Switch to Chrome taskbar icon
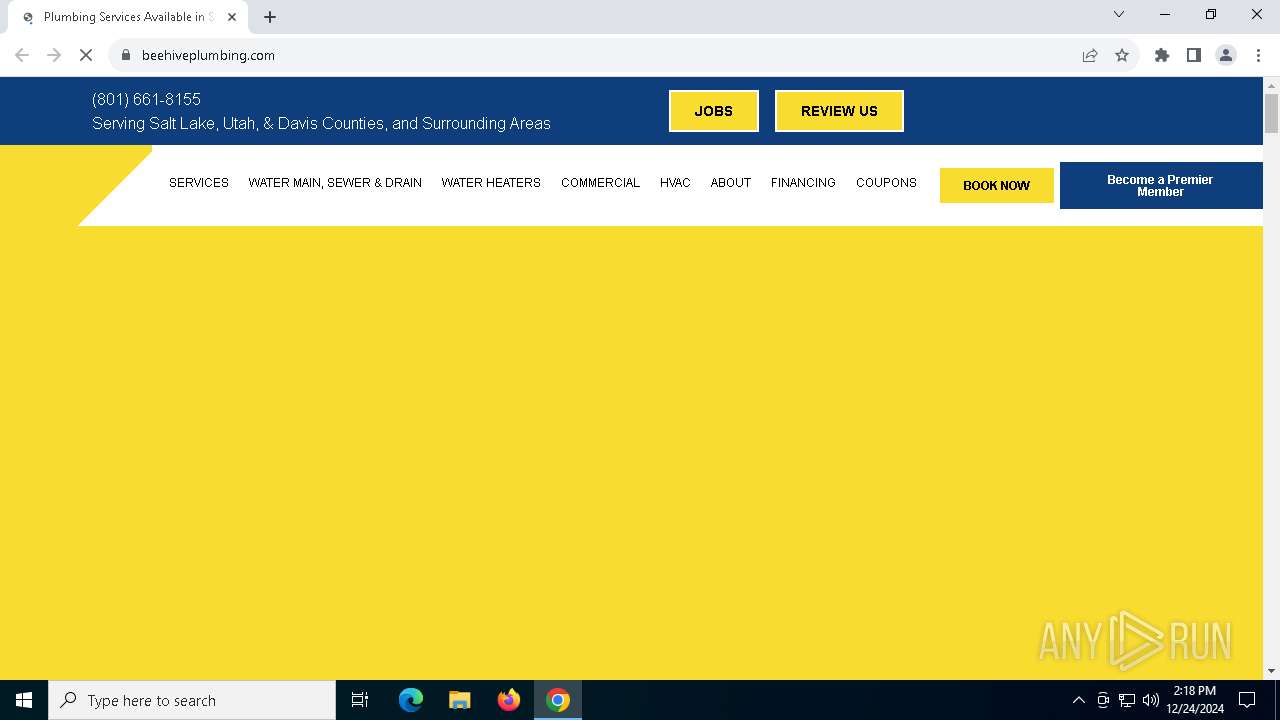1280x720 pixels. pyautogui.click(x=558, y=700)
